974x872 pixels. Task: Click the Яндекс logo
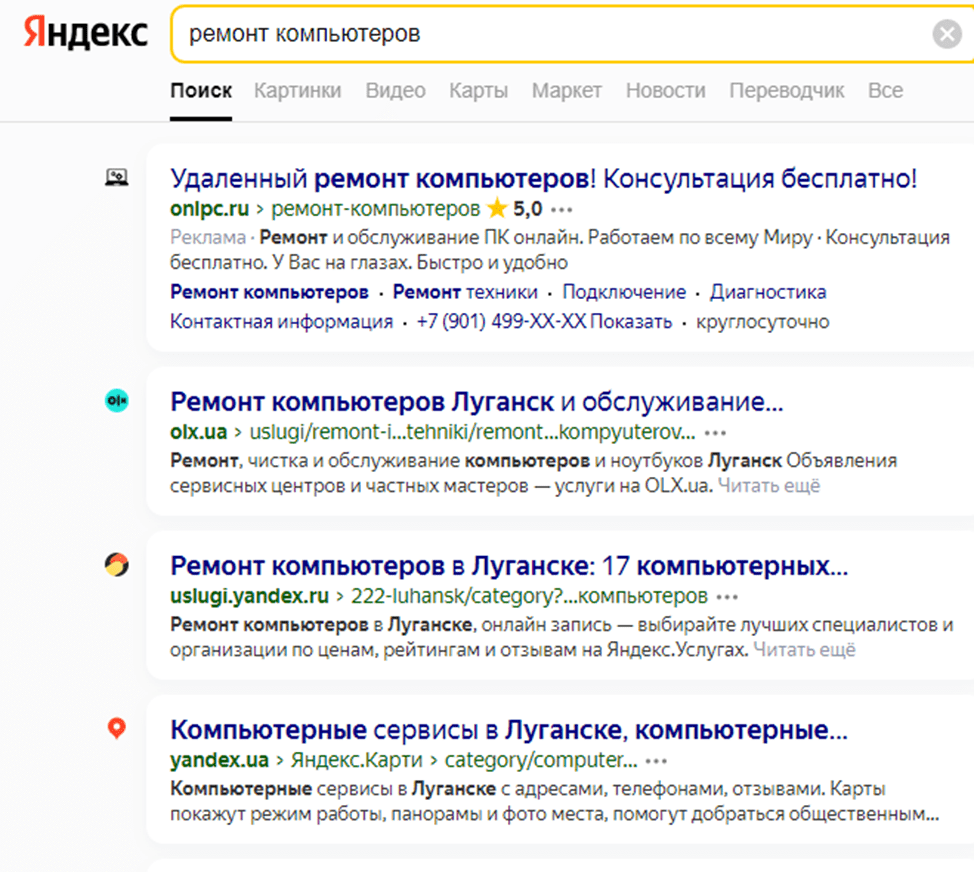point(86,33)
